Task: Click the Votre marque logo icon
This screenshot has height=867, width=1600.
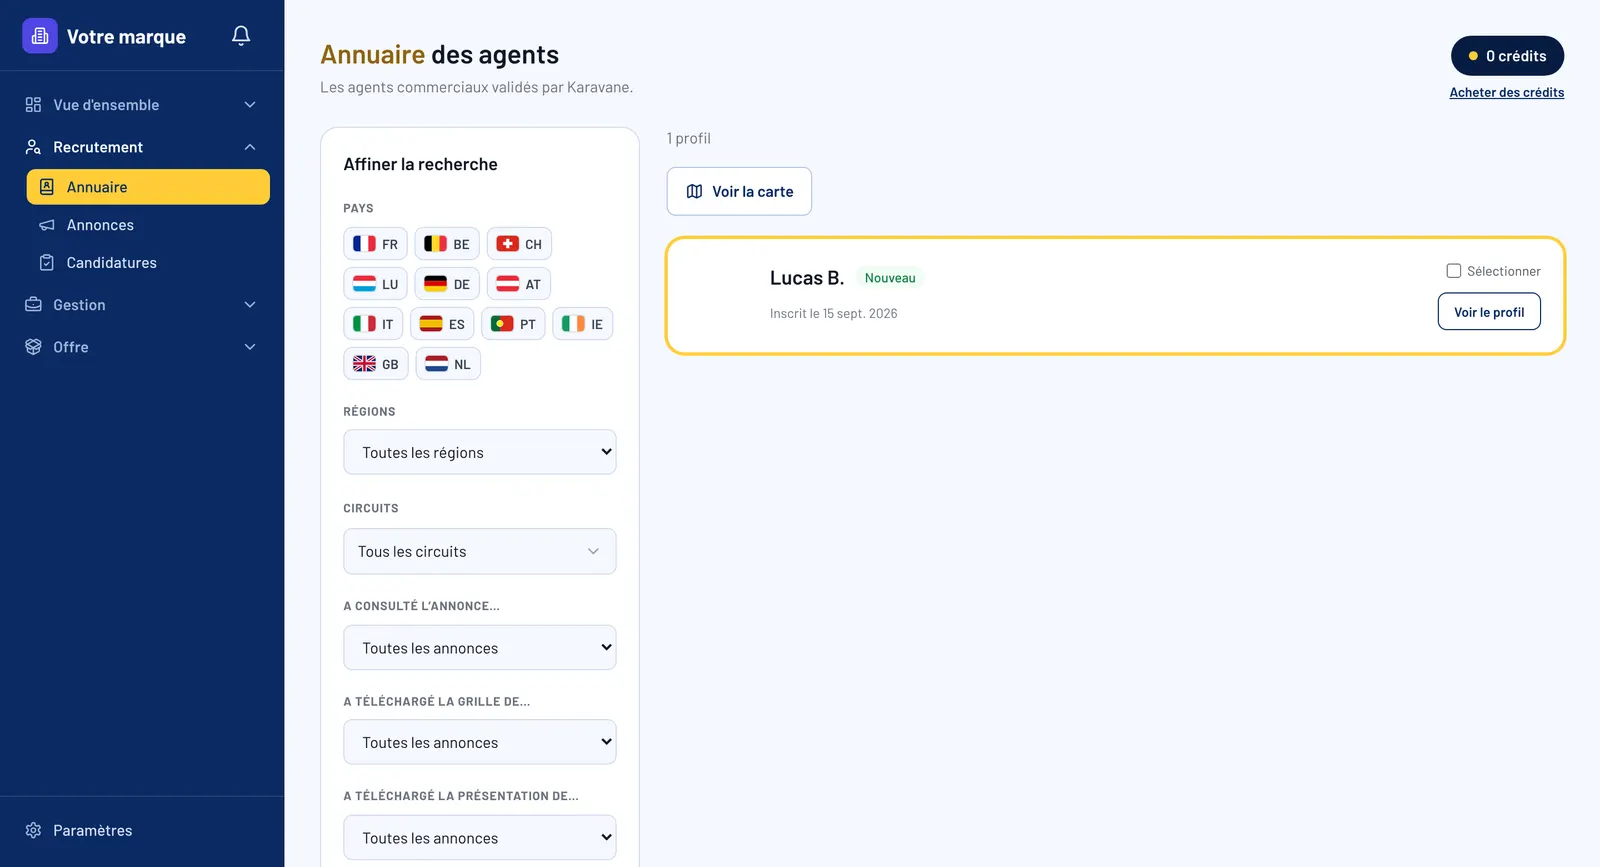Action: pos(40,36)
